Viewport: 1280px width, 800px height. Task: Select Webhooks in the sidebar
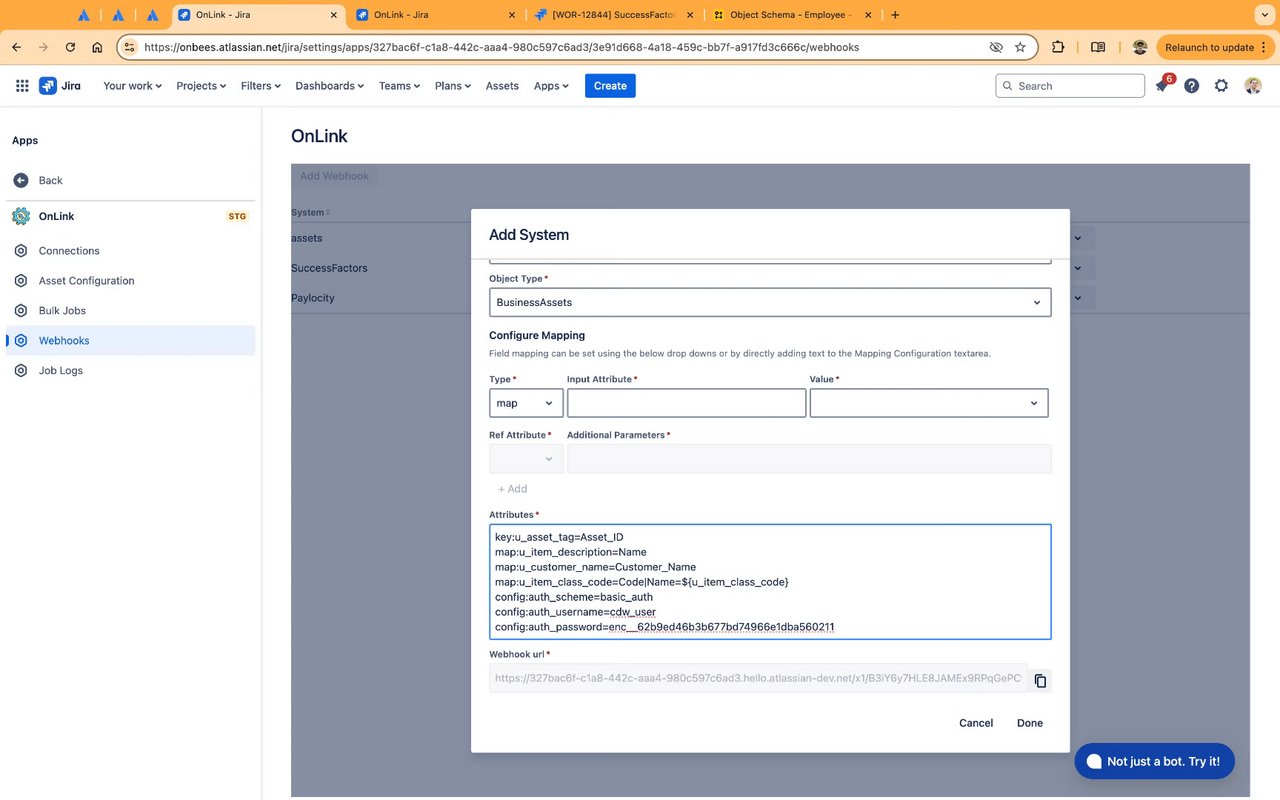click(131, 341)
